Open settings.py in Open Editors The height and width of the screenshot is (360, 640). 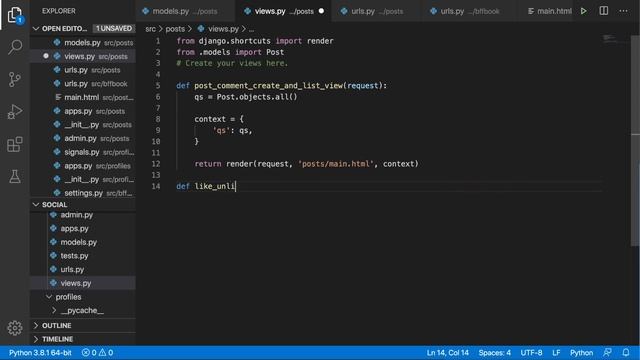[x=83, y=193]
